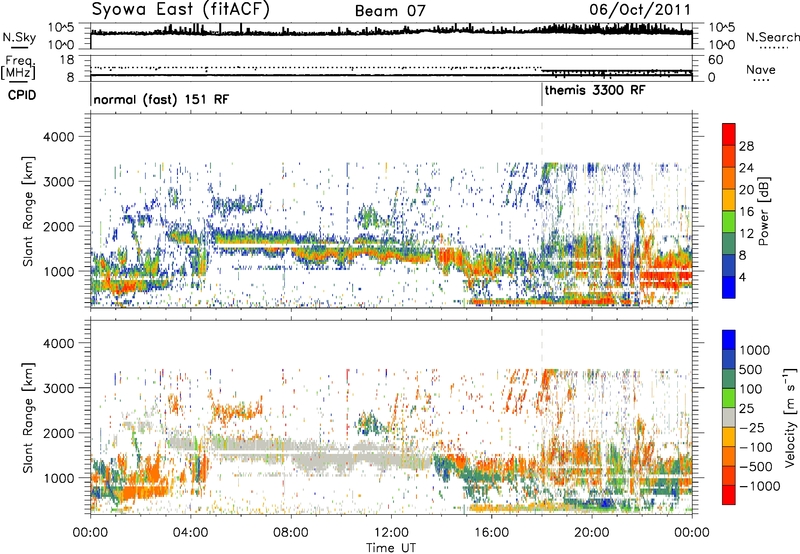
Task: Click the 500 label on Velocity color bar
Action: (x=751, y=370)
